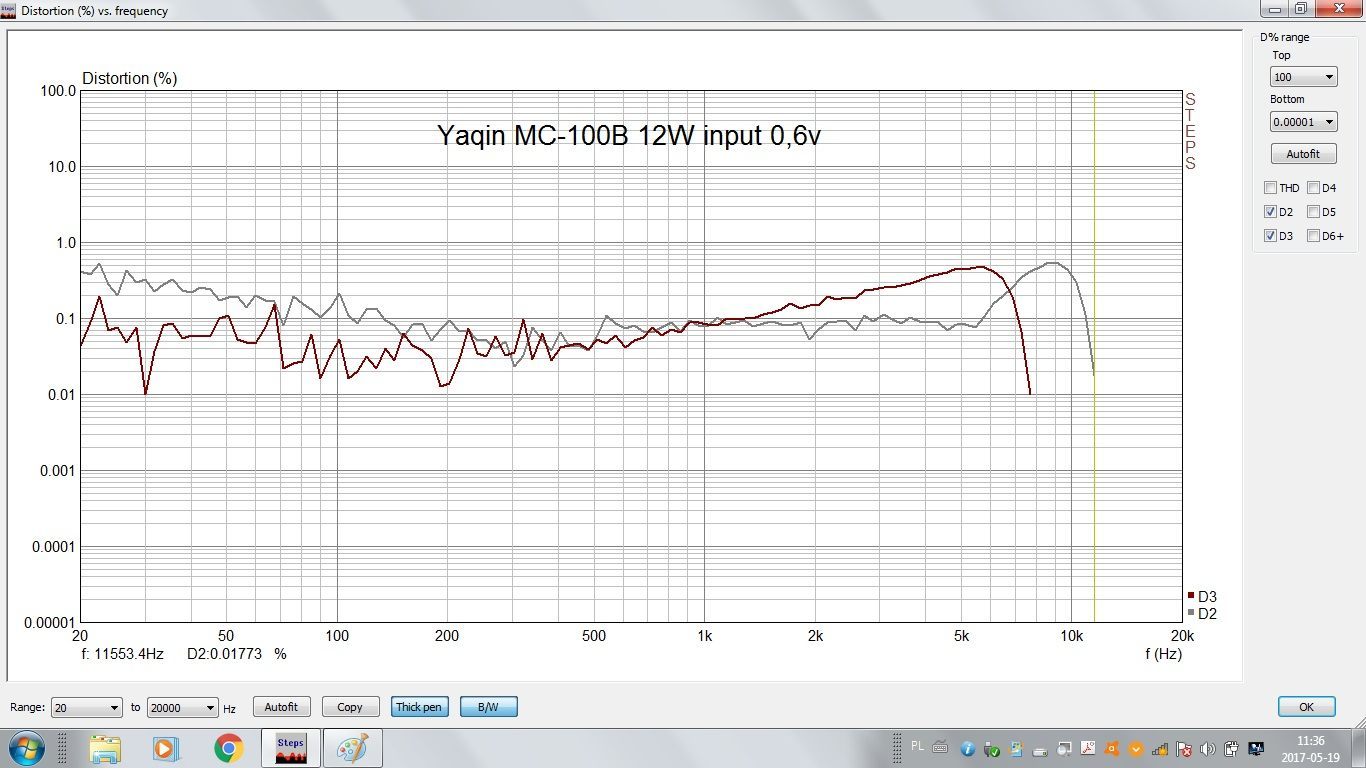This screenshot has width=1366, height=768.
Task: Click the 'f: 11553.4Hz' readout
Action: pyautogui.click(x=122, y=654)
